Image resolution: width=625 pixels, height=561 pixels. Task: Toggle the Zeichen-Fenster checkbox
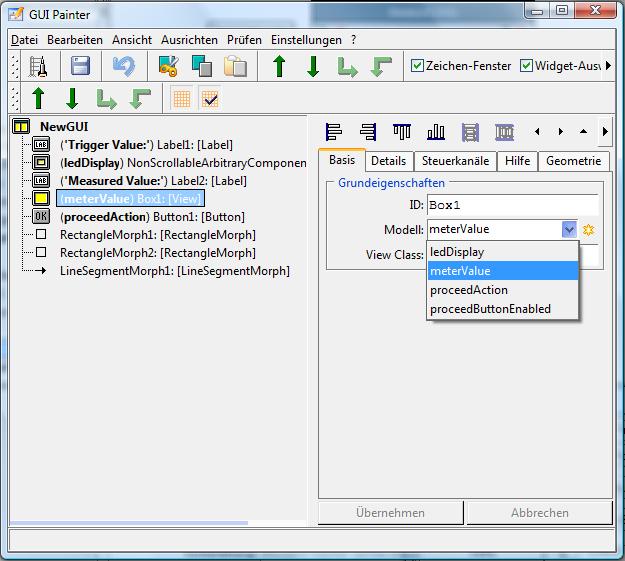pyautogui.click(x=418, y=66)
